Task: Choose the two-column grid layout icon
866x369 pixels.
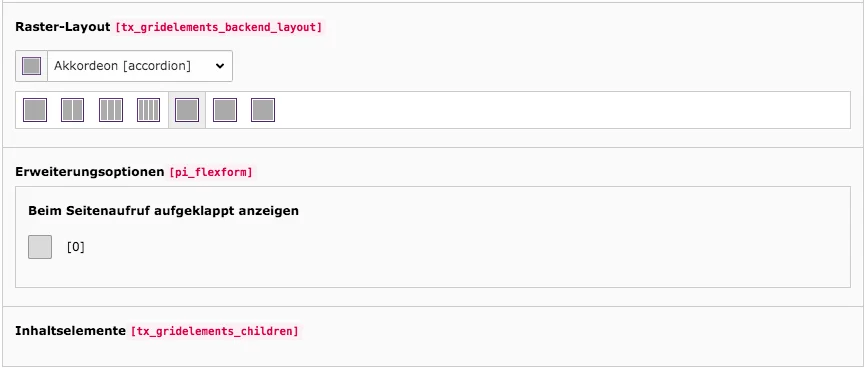Action: (x=72, y=110)
